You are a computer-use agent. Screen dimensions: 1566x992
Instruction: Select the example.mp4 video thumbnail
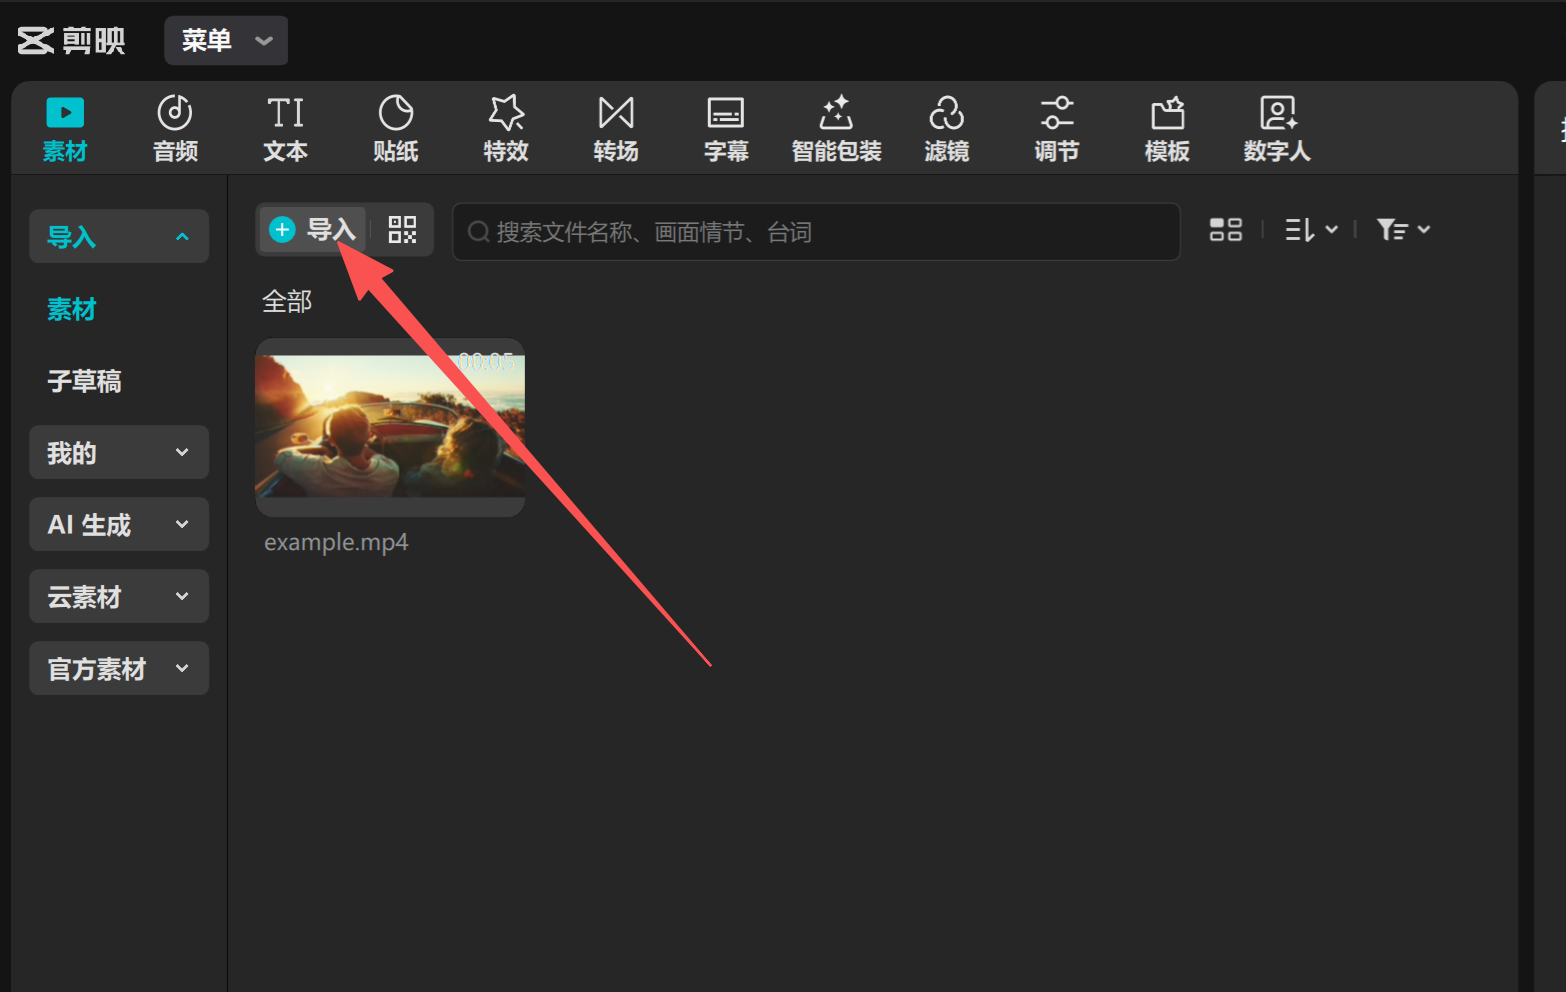390,427
